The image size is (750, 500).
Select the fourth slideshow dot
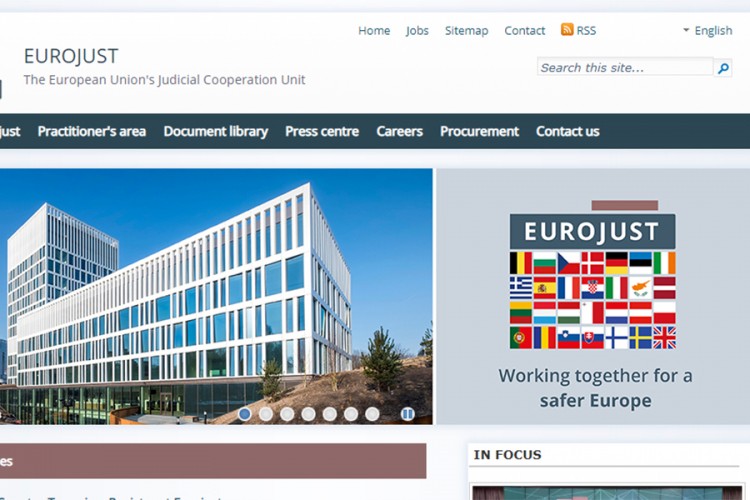coord(309,414)
